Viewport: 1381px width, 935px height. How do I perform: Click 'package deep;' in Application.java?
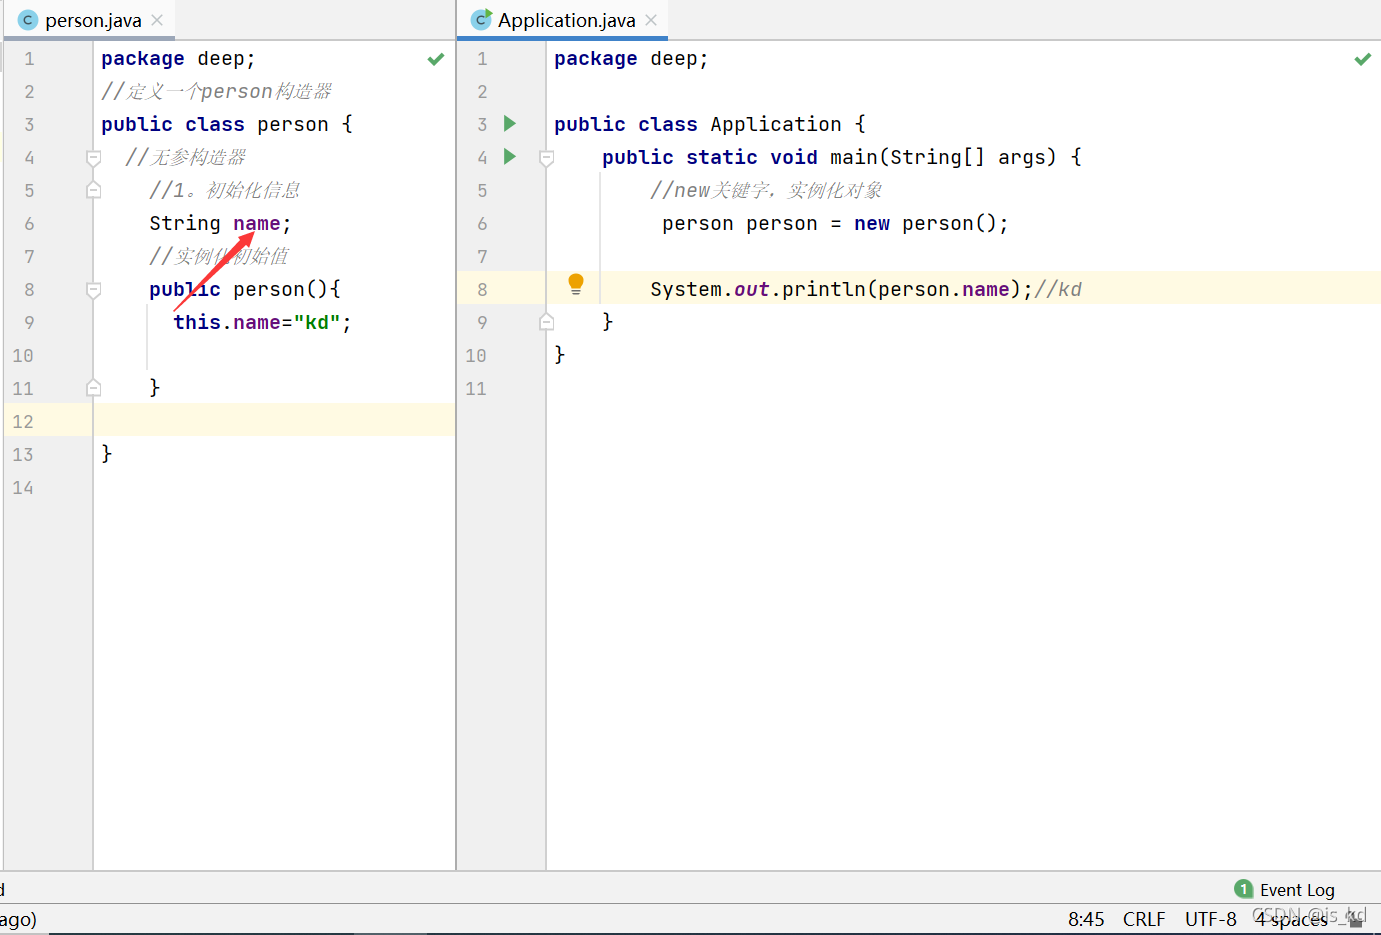(631, 59)
